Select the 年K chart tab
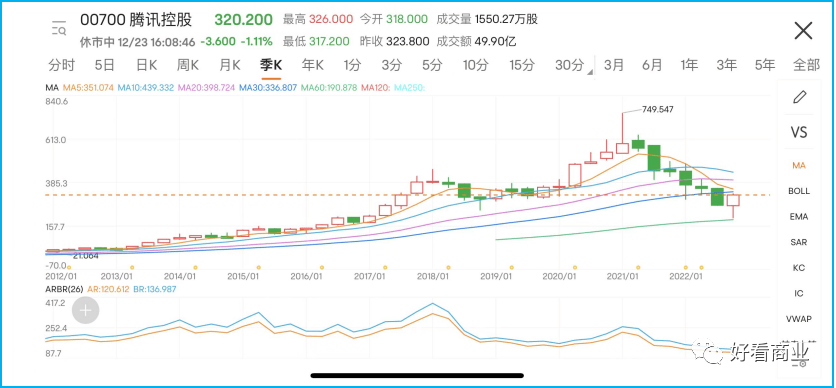Image resolution: width=836 pixels, height=388 pixels. click(x=313, y=65)
